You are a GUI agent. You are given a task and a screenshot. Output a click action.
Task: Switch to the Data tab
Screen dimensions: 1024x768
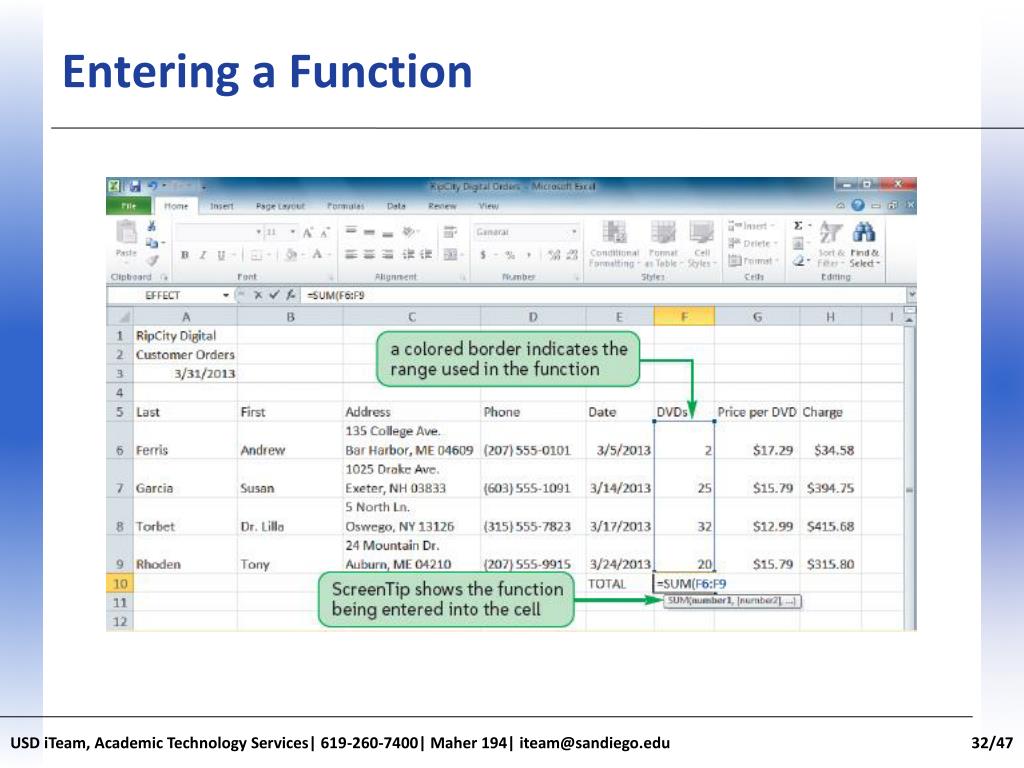[x=396, y=206]
